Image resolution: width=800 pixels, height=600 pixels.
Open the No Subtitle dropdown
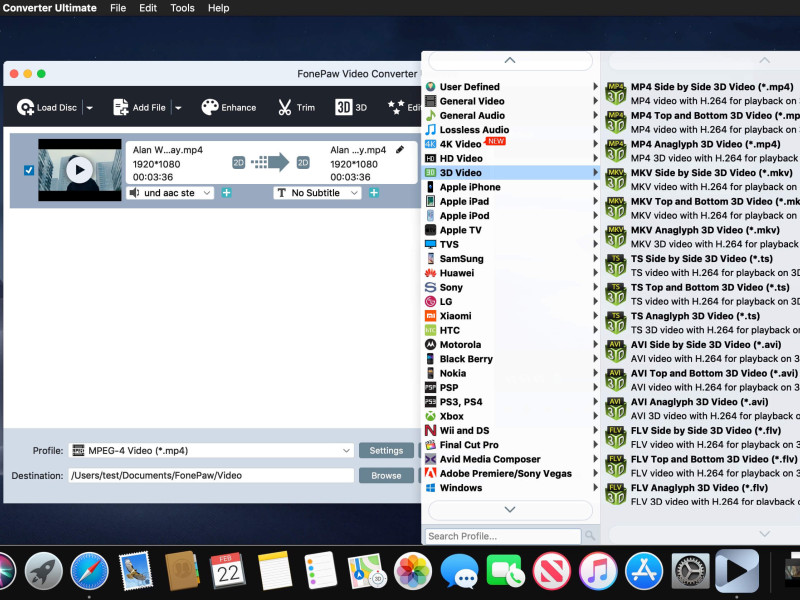point(317,193)
